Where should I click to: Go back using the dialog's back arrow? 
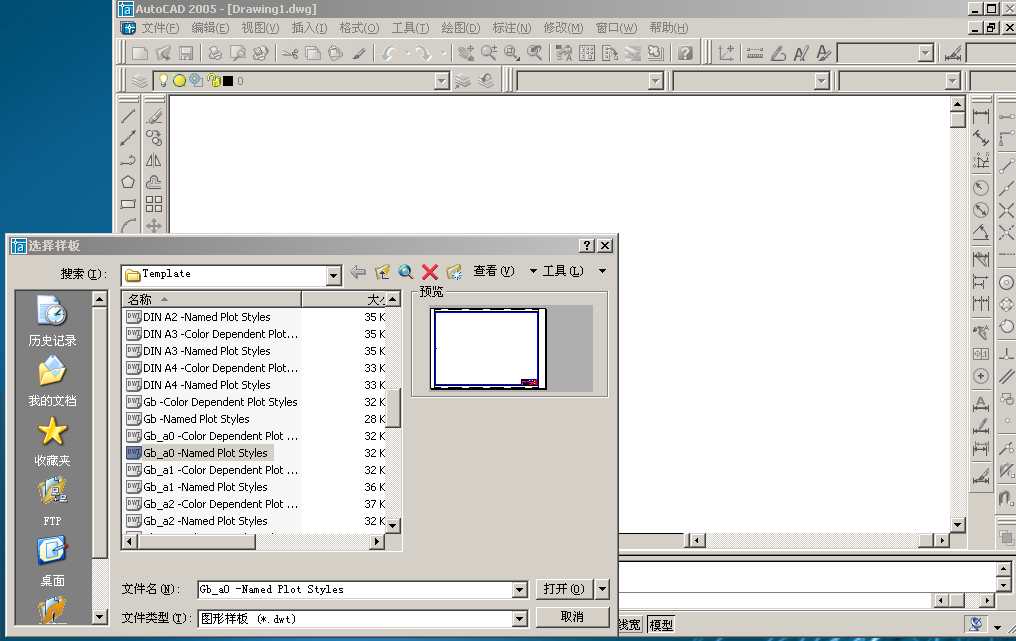358,272
